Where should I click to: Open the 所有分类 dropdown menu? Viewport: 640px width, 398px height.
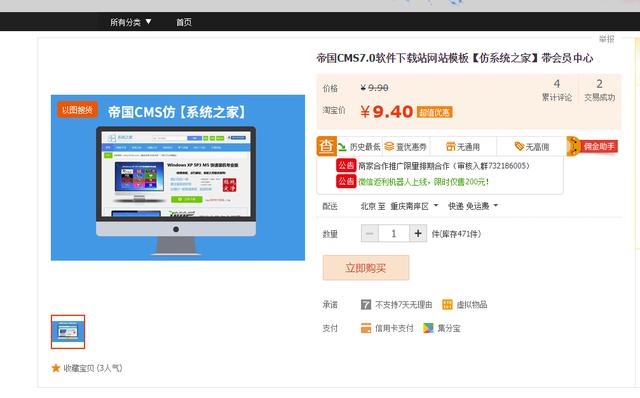point(131,22)
